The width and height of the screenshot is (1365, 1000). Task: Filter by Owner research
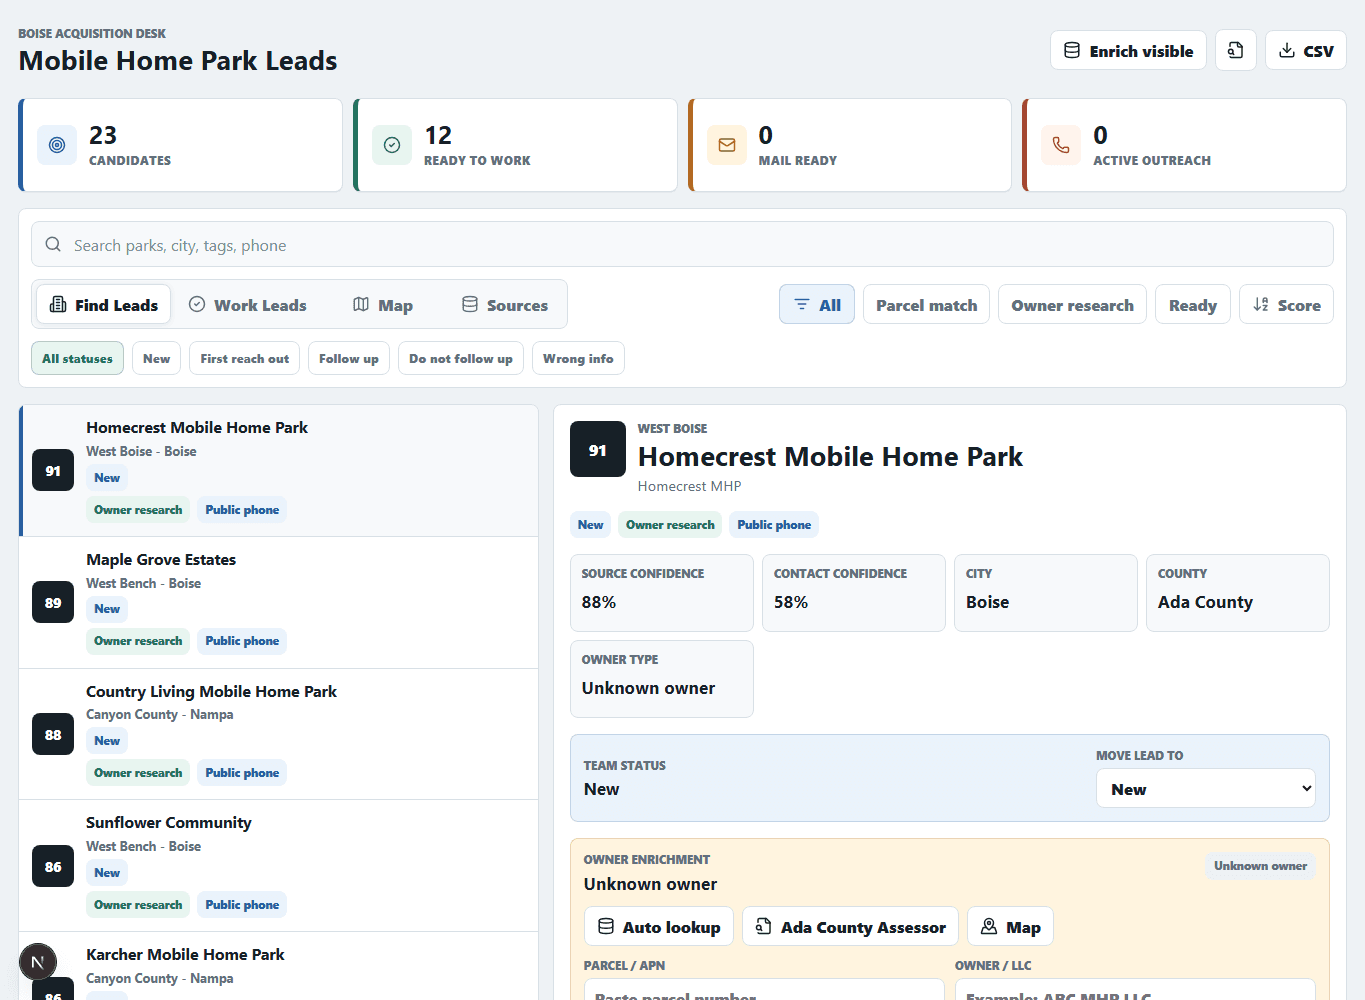point(1072,305)
